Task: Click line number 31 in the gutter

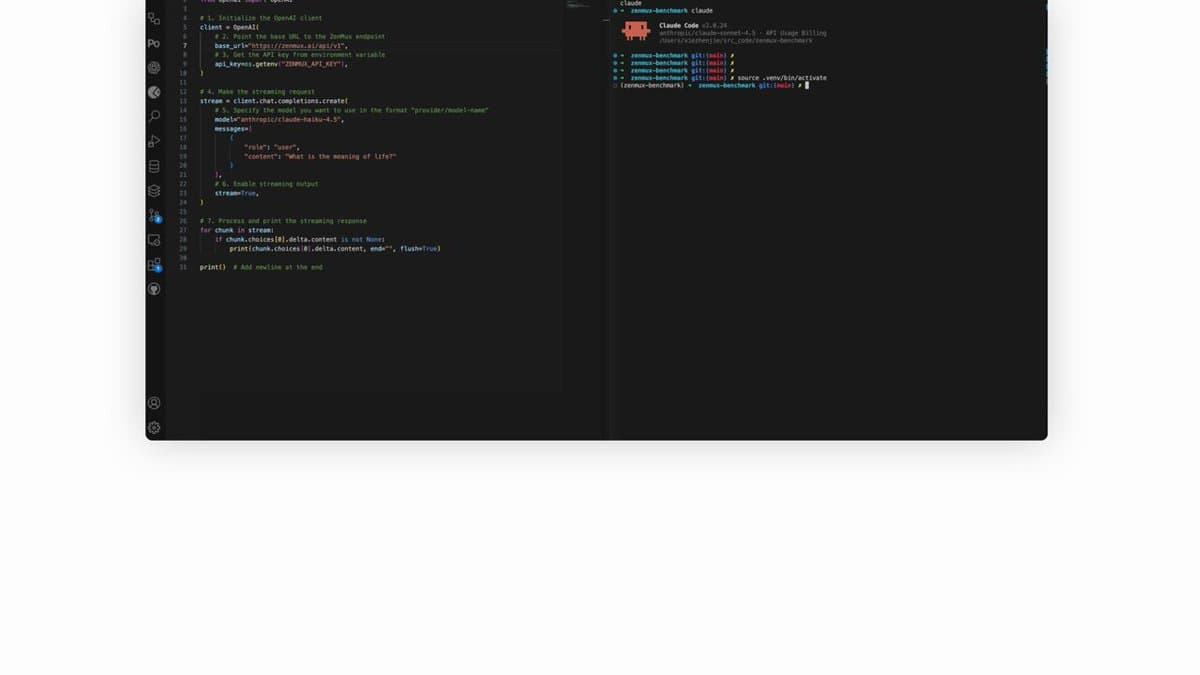Action: (x=183, y=267)
